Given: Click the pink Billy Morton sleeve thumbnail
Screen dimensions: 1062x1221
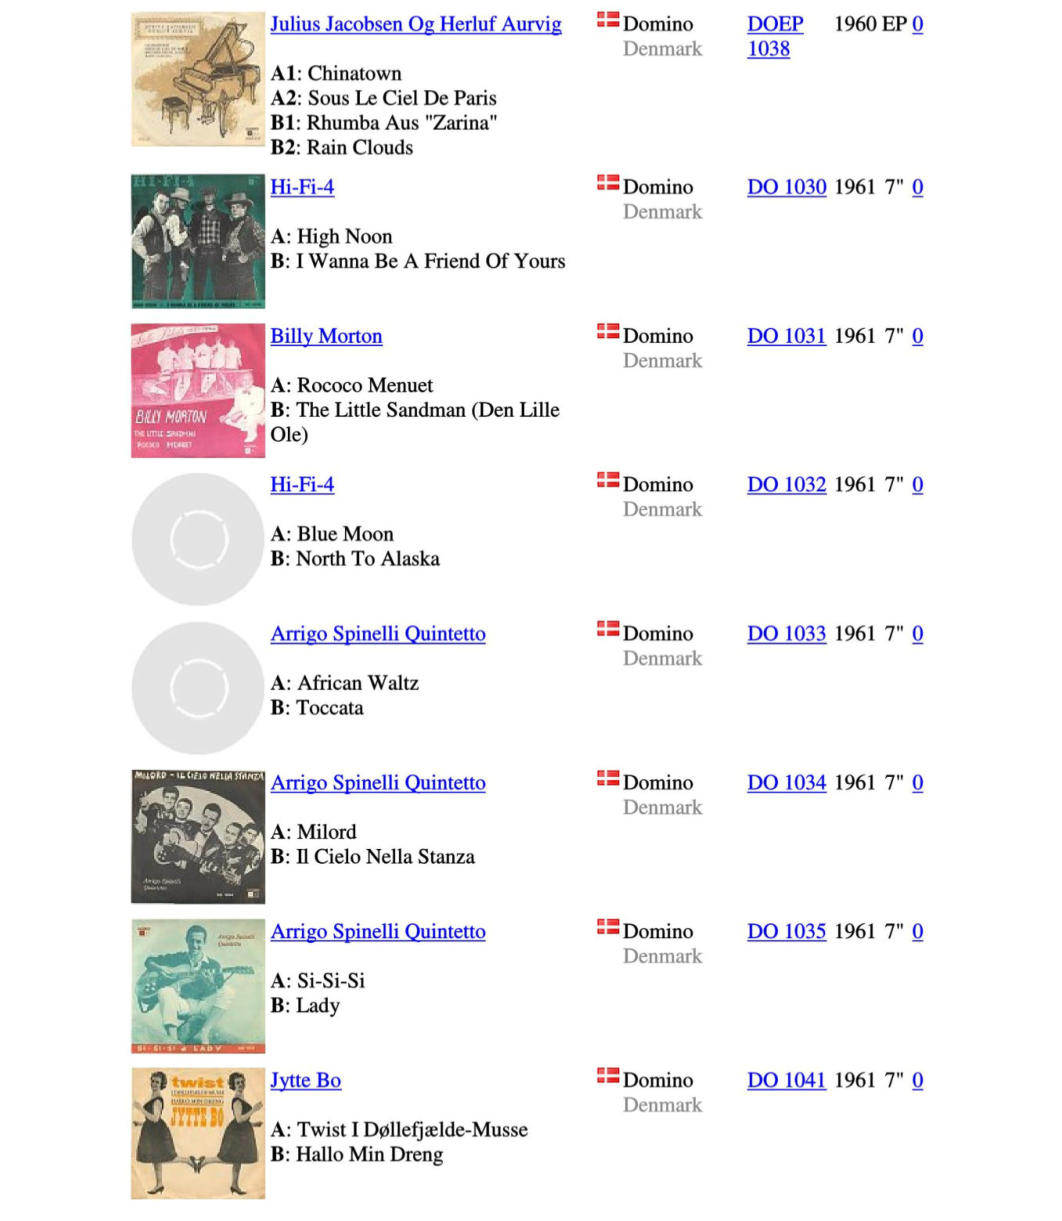Looking at the screenshot, I should (198, 391).
